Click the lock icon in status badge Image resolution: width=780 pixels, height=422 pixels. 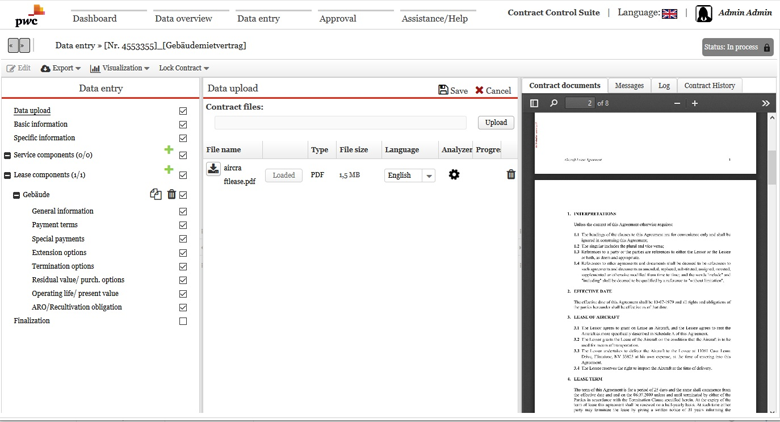click(x=767, y=48)
